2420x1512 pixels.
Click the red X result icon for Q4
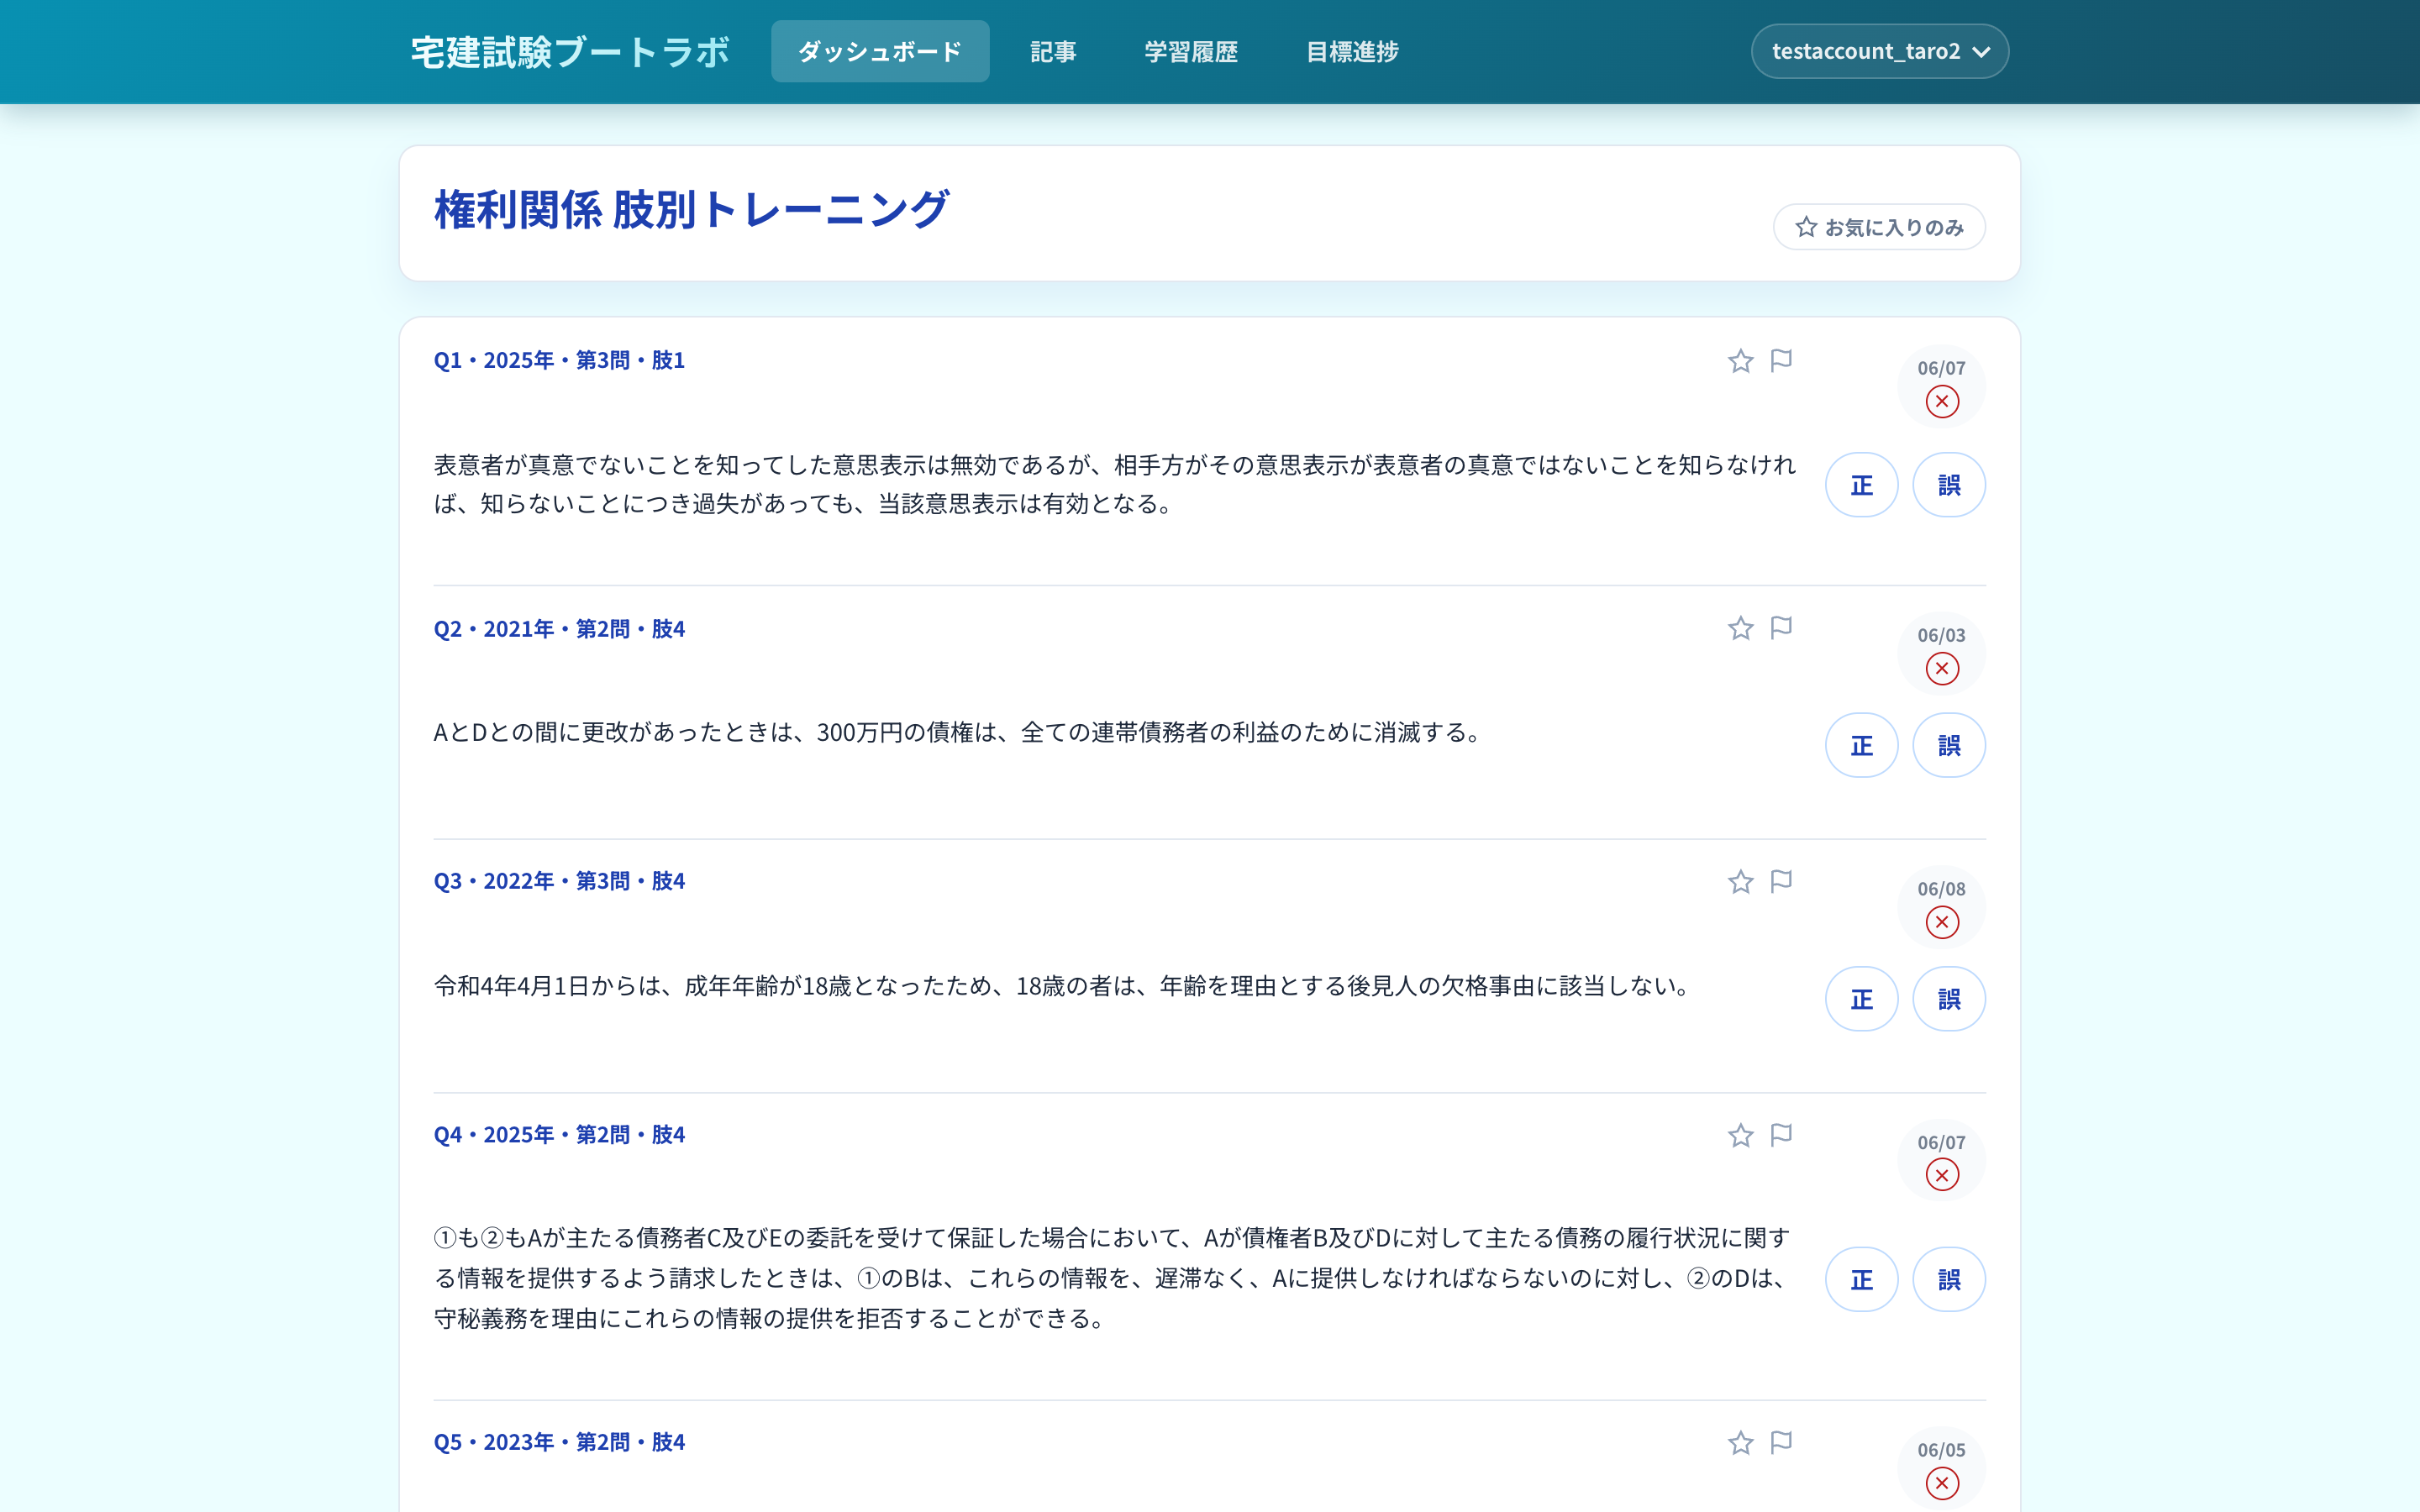click(x=1942, y=1175)
